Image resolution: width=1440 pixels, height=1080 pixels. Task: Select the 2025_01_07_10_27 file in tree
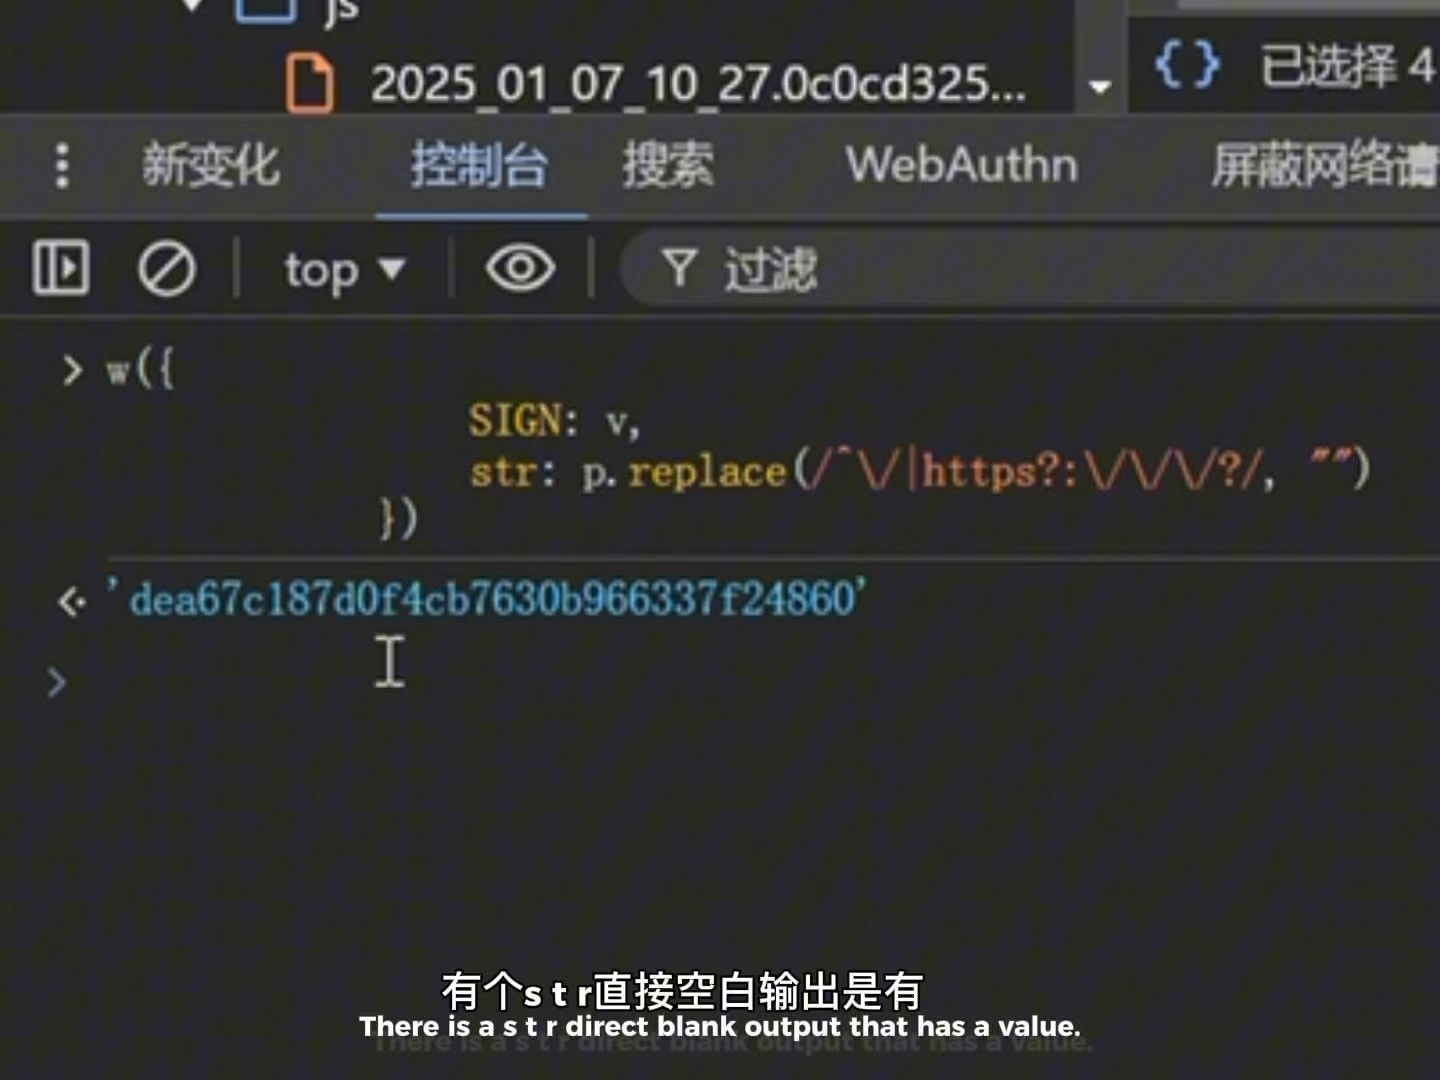[x=698, y=84]
